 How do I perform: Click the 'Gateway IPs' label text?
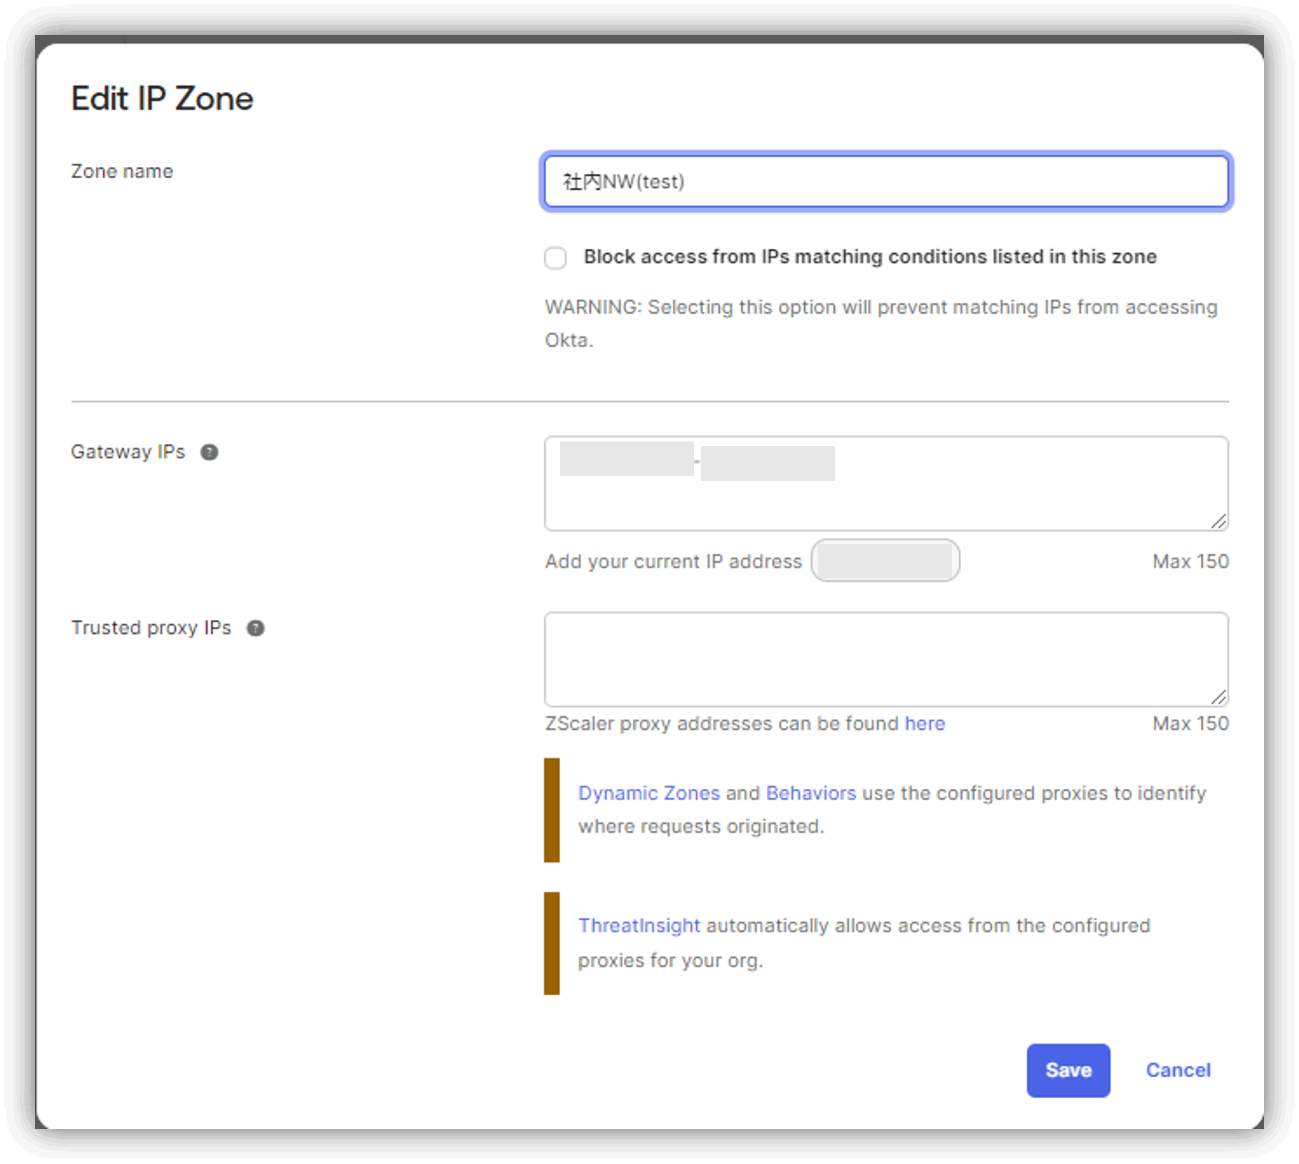pos(128,452)
